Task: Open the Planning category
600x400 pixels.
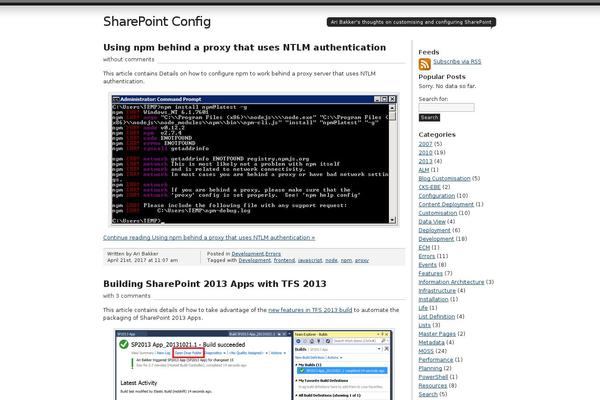Action: 430,368
